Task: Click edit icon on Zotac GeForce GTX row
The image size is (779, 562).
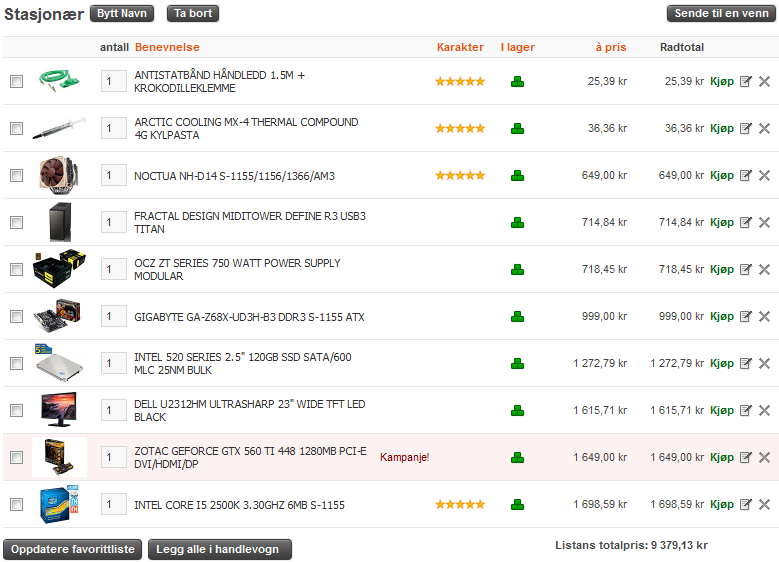Action: 746,457
